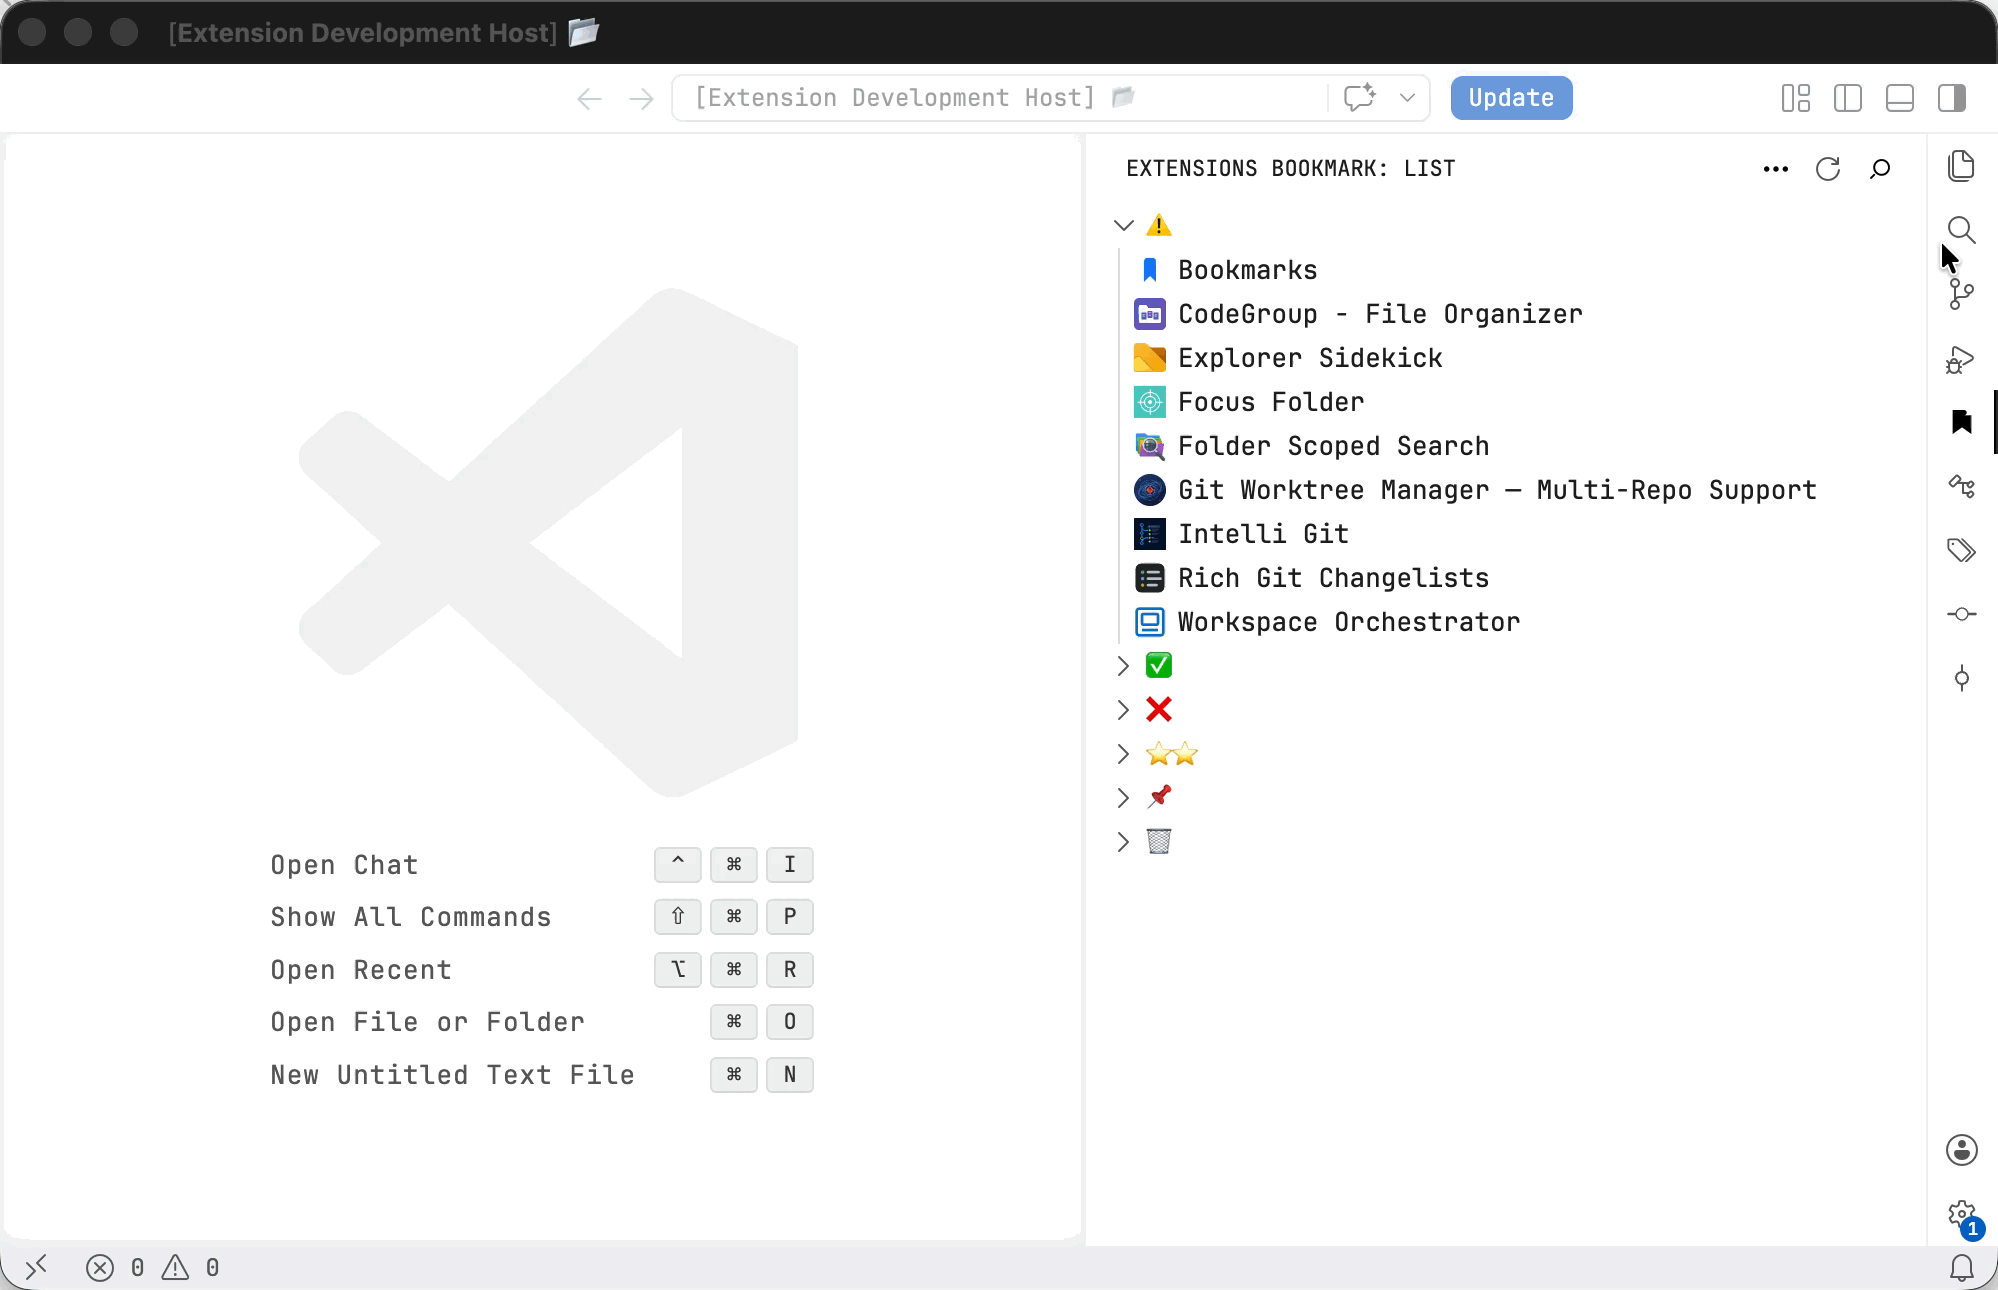This screenshot has width=1998, height=1290.
Task: Open the tags icon view in activity bar
Action: coord(1961,550)
